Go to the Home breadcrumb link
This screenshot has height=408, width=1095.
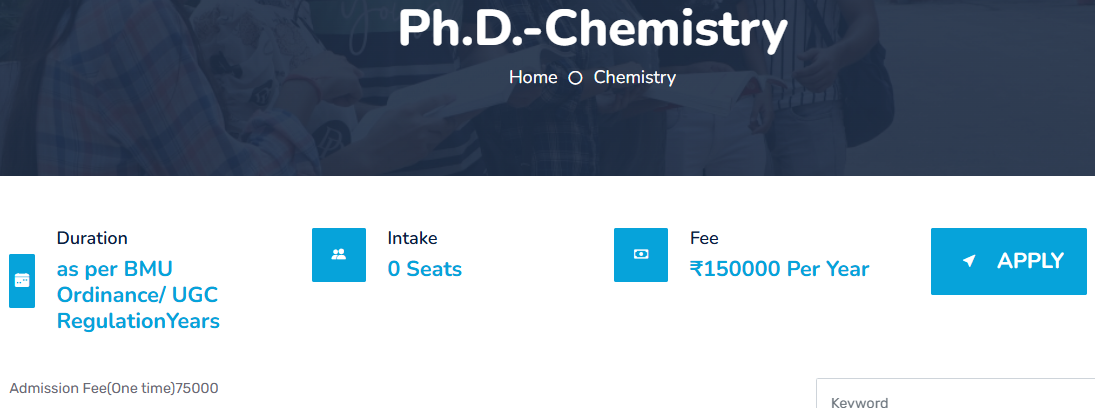click(x=533, y=77)
